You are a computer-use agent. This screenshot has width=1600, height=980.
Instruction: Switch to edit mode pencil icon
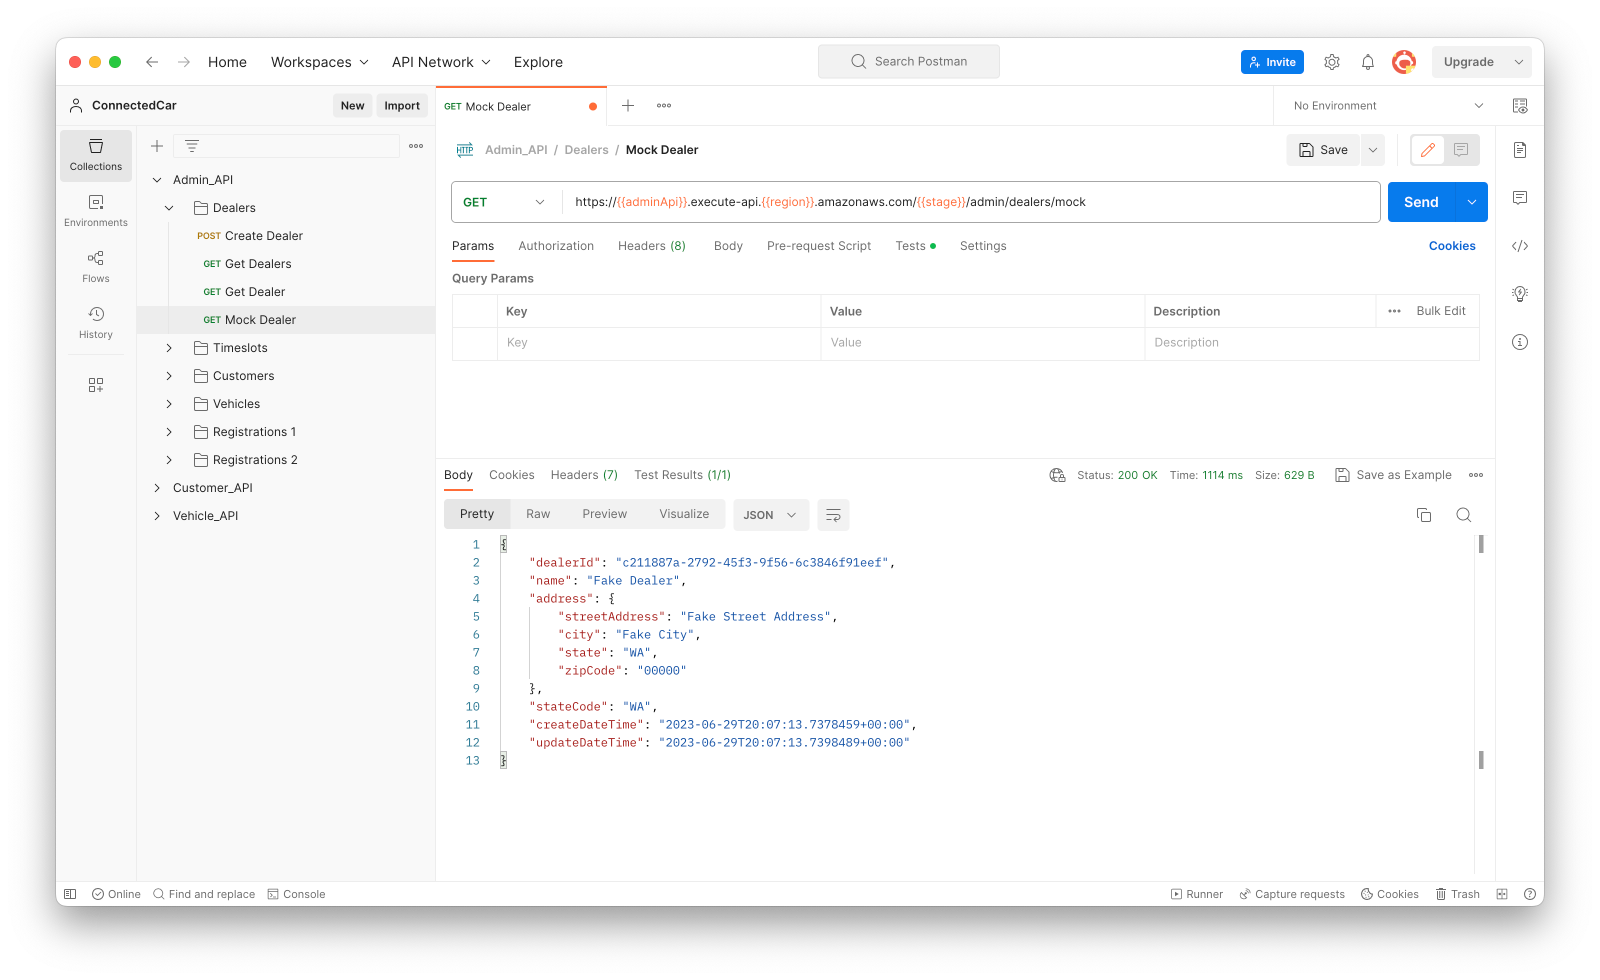[x=1428, y=150]
